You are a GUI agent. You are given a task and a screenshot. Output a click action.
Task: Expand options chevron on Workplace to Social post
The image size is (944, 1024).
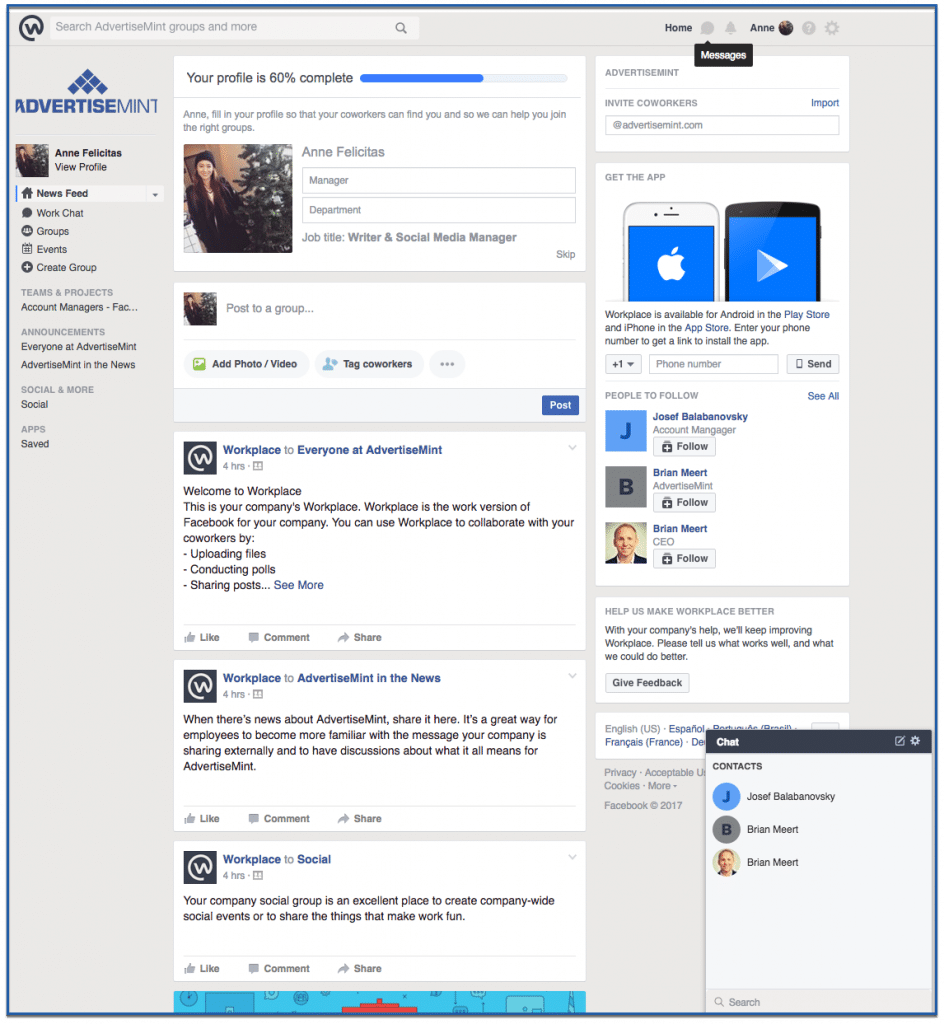(x=572, y=857)
